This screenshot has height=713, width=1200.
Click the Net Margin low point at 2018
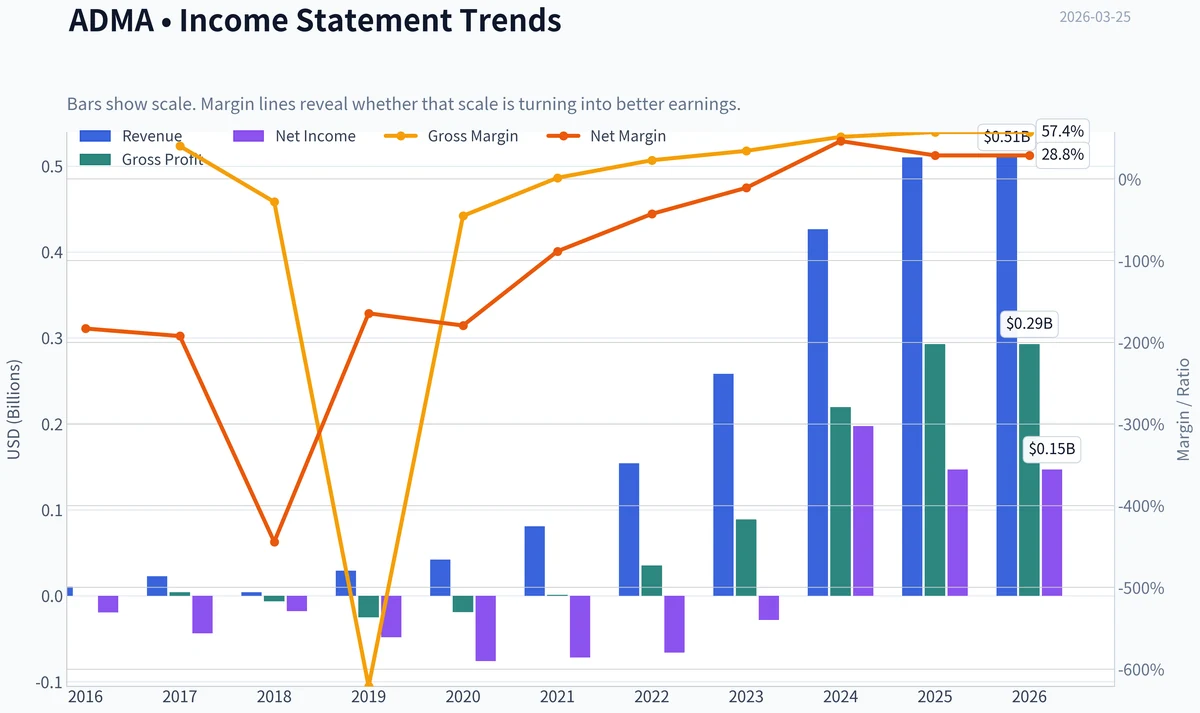[x=275, y=542]
